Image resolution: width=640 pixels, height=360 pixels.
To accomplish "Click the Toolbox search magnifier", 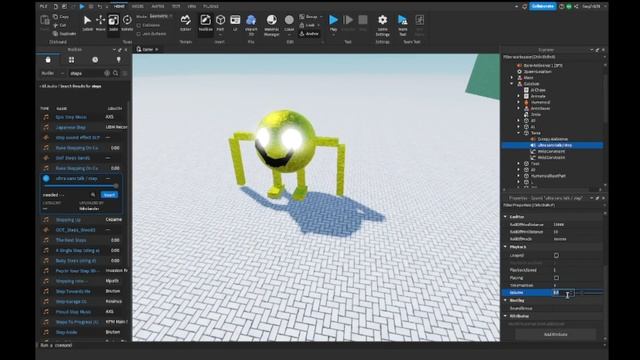I will [x=116, y=73].
